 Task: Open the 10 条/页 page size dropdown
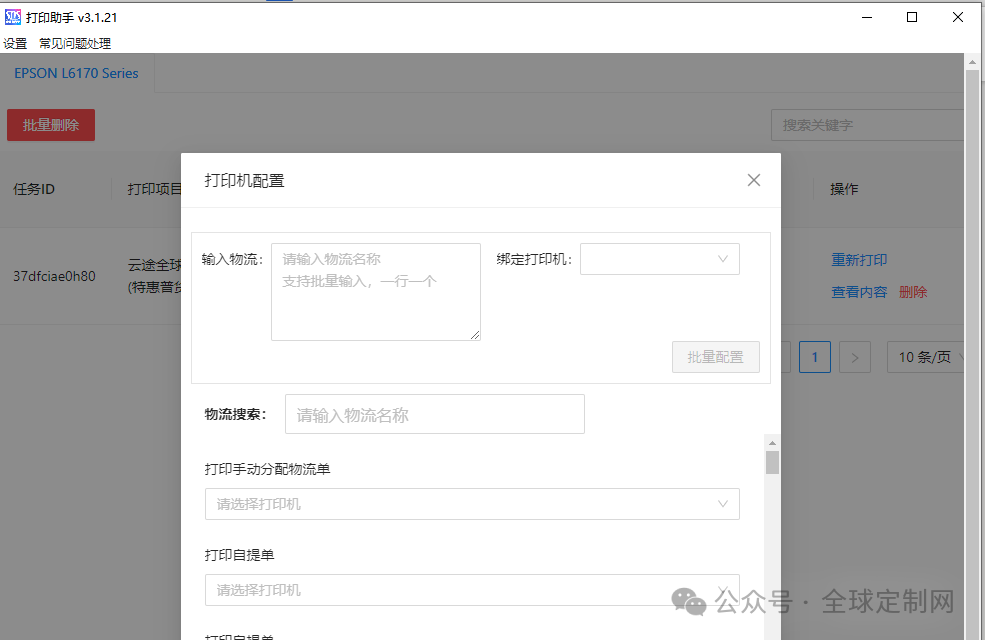pyautogui.click(x=926, y=357)
